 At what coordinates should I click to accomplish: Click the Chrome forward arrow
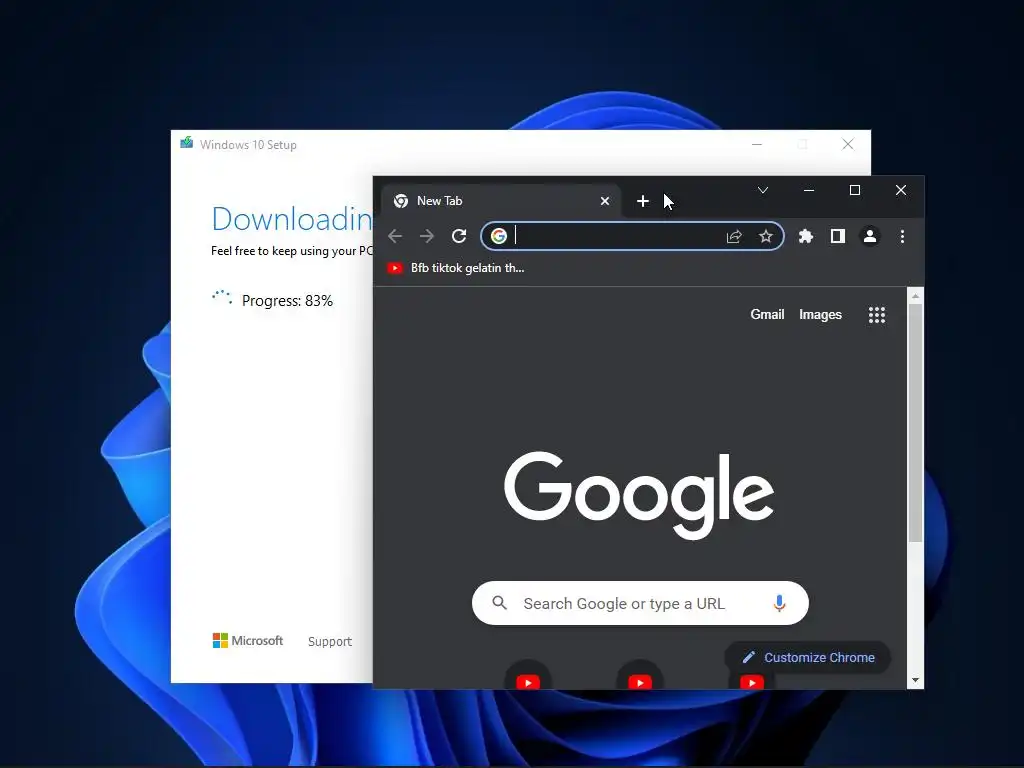click(426, 236)
